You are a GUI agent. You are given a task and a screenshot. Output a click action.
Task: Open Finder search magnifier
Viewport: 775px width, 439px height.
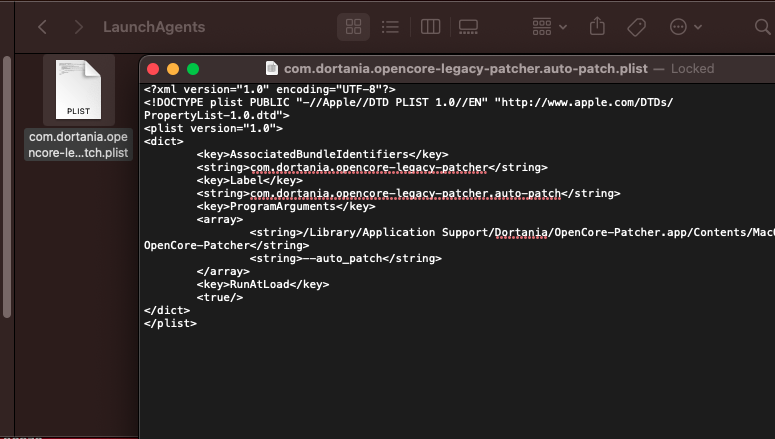click(763, 27)
